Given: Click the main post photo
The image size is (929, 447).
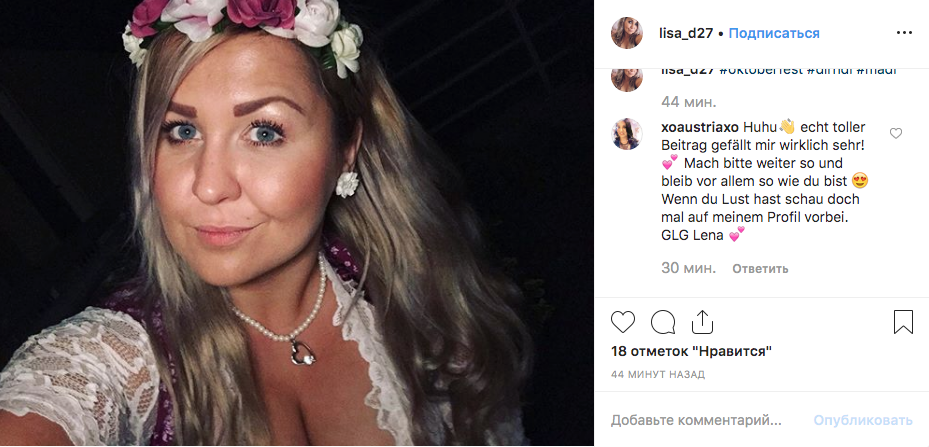Looking at the screenshot, I should coord(297,223).
